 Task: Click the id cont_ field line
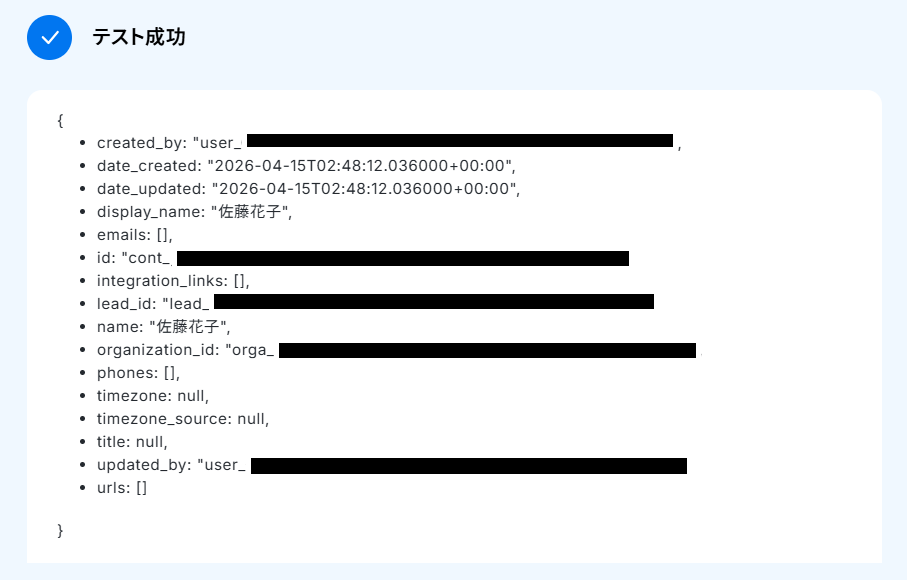tap(363, 258)
